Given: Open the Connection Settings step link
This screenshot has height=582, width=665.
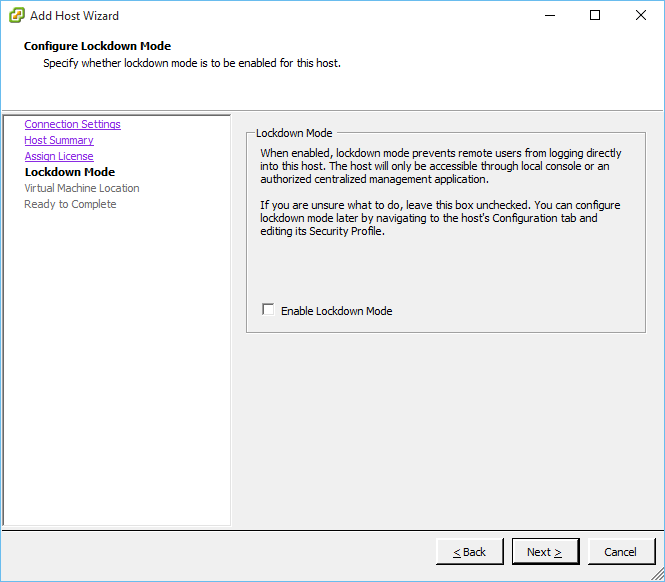Looking at the screenshot, I should pos(73,124).
